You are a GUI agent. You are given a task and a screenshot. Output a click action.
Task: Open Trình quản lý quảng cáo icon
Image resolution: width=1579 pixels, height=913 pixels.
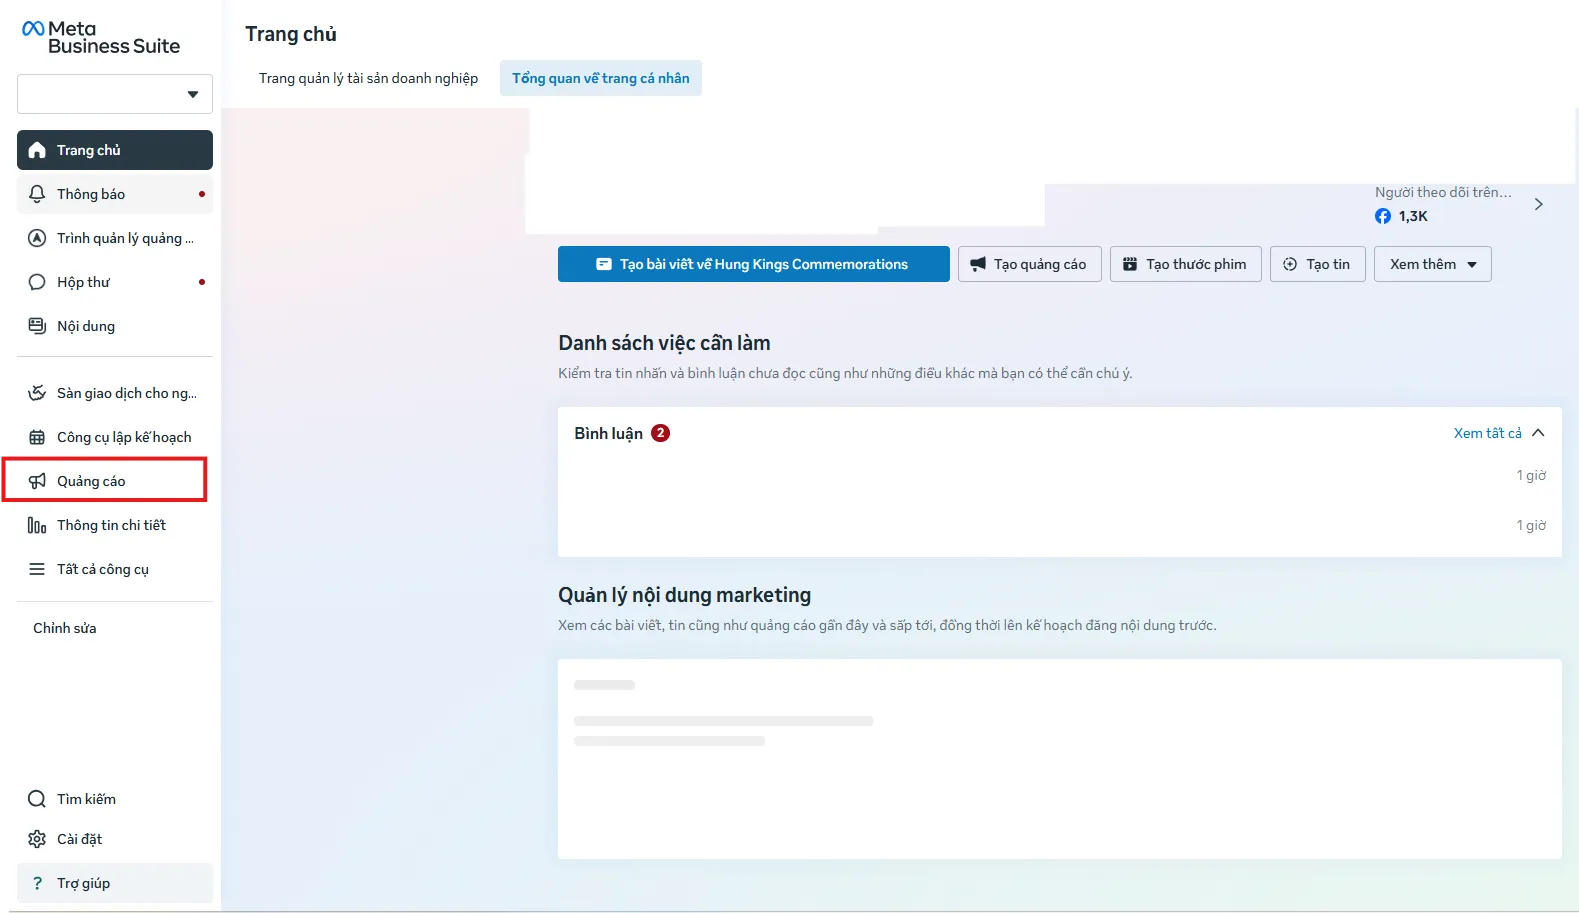(37, 238)
